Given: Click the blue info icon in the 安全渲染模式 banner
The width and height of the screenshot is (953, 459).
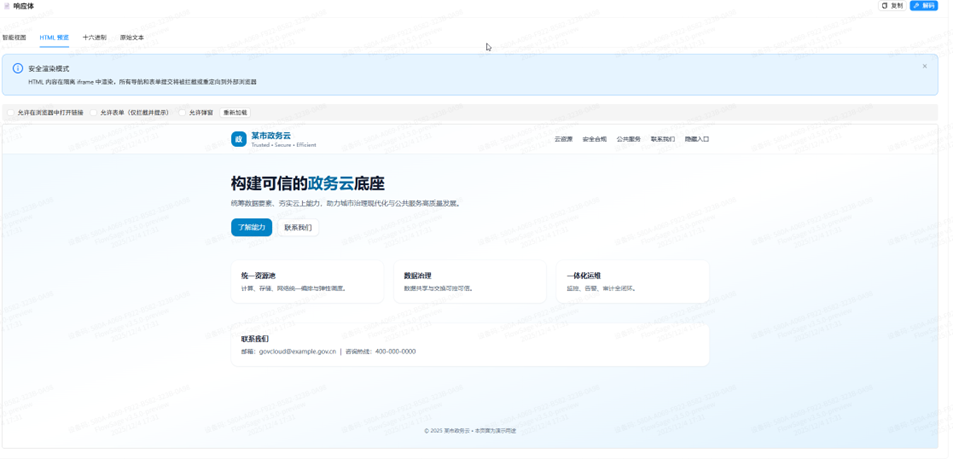Looking at the screenshot, I should 18,68.
